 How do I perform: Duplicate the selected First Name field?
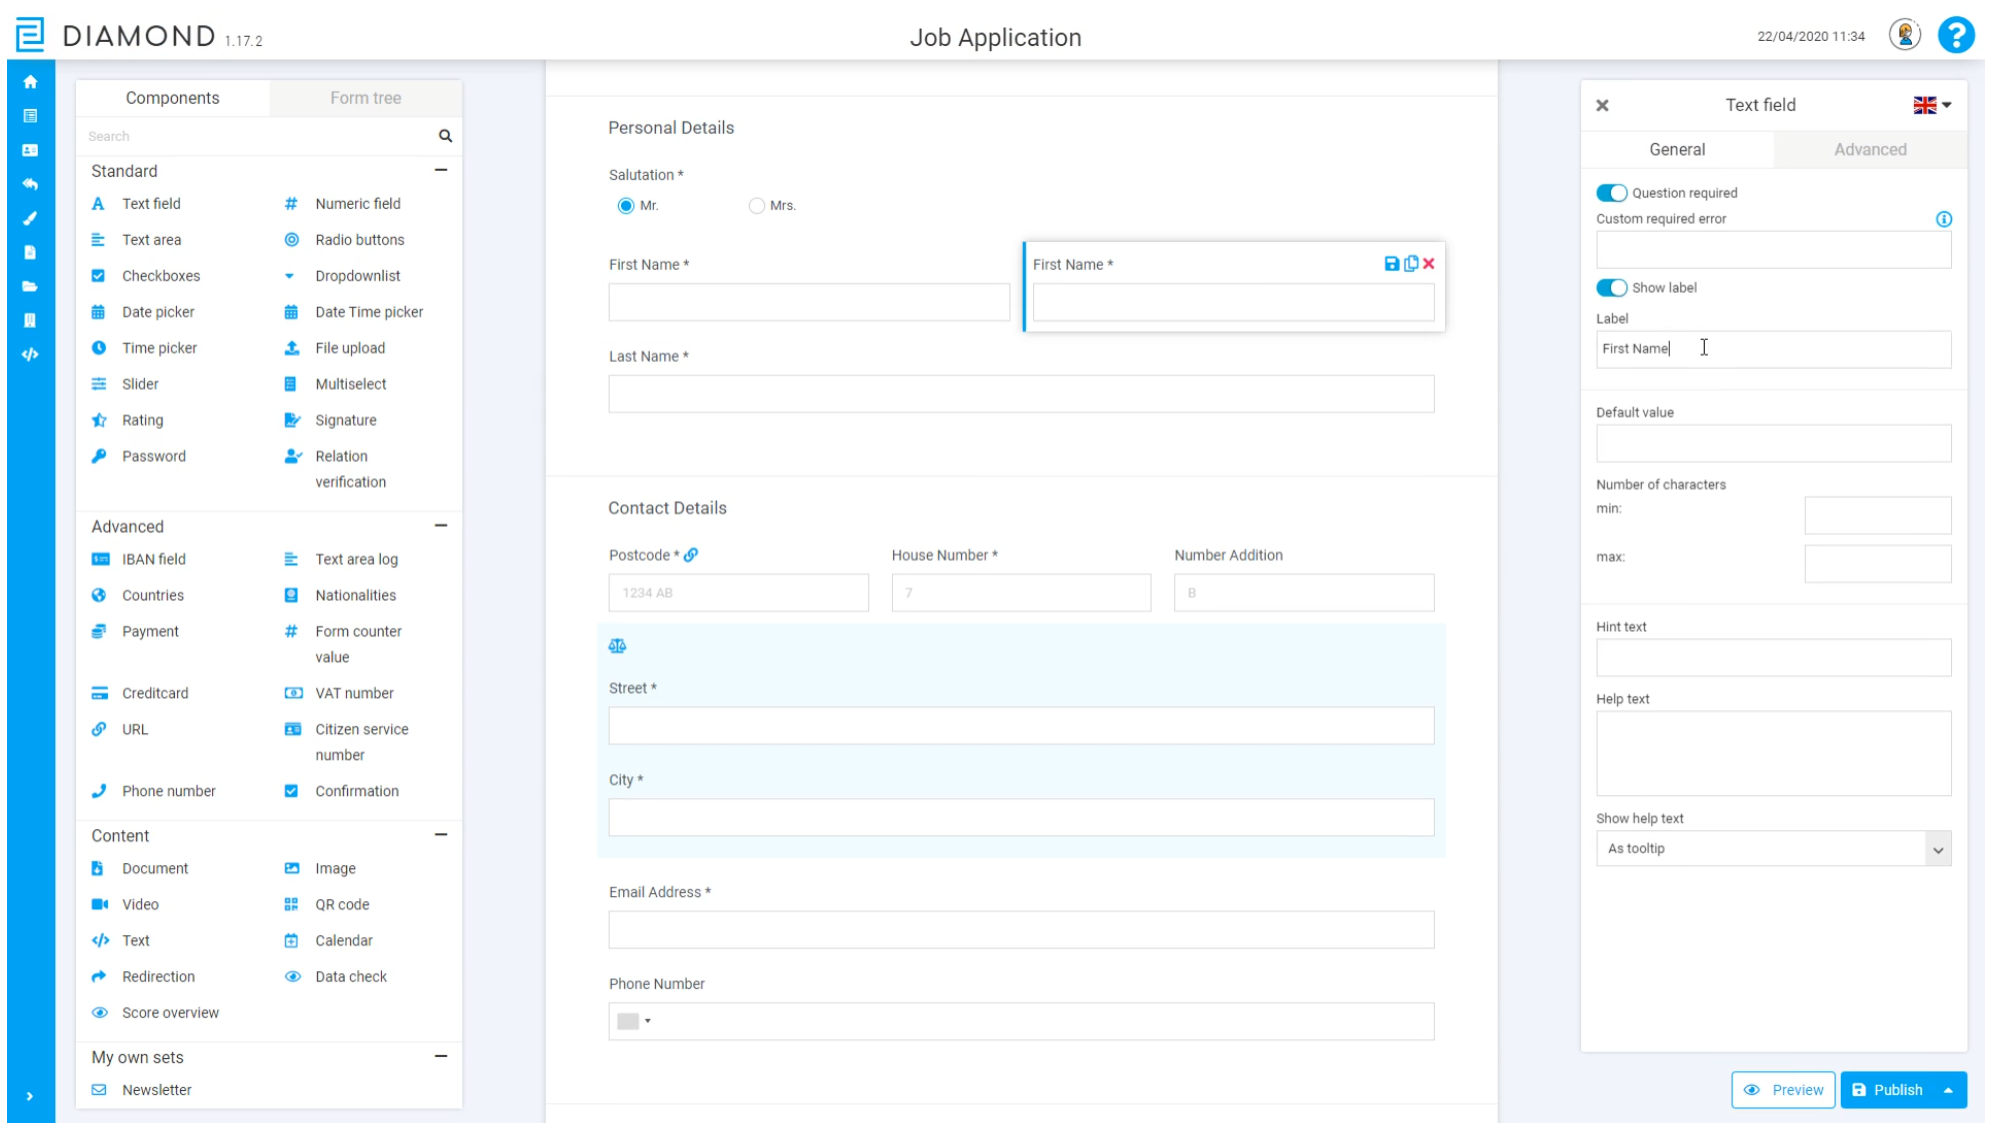tap(1410, 264)
